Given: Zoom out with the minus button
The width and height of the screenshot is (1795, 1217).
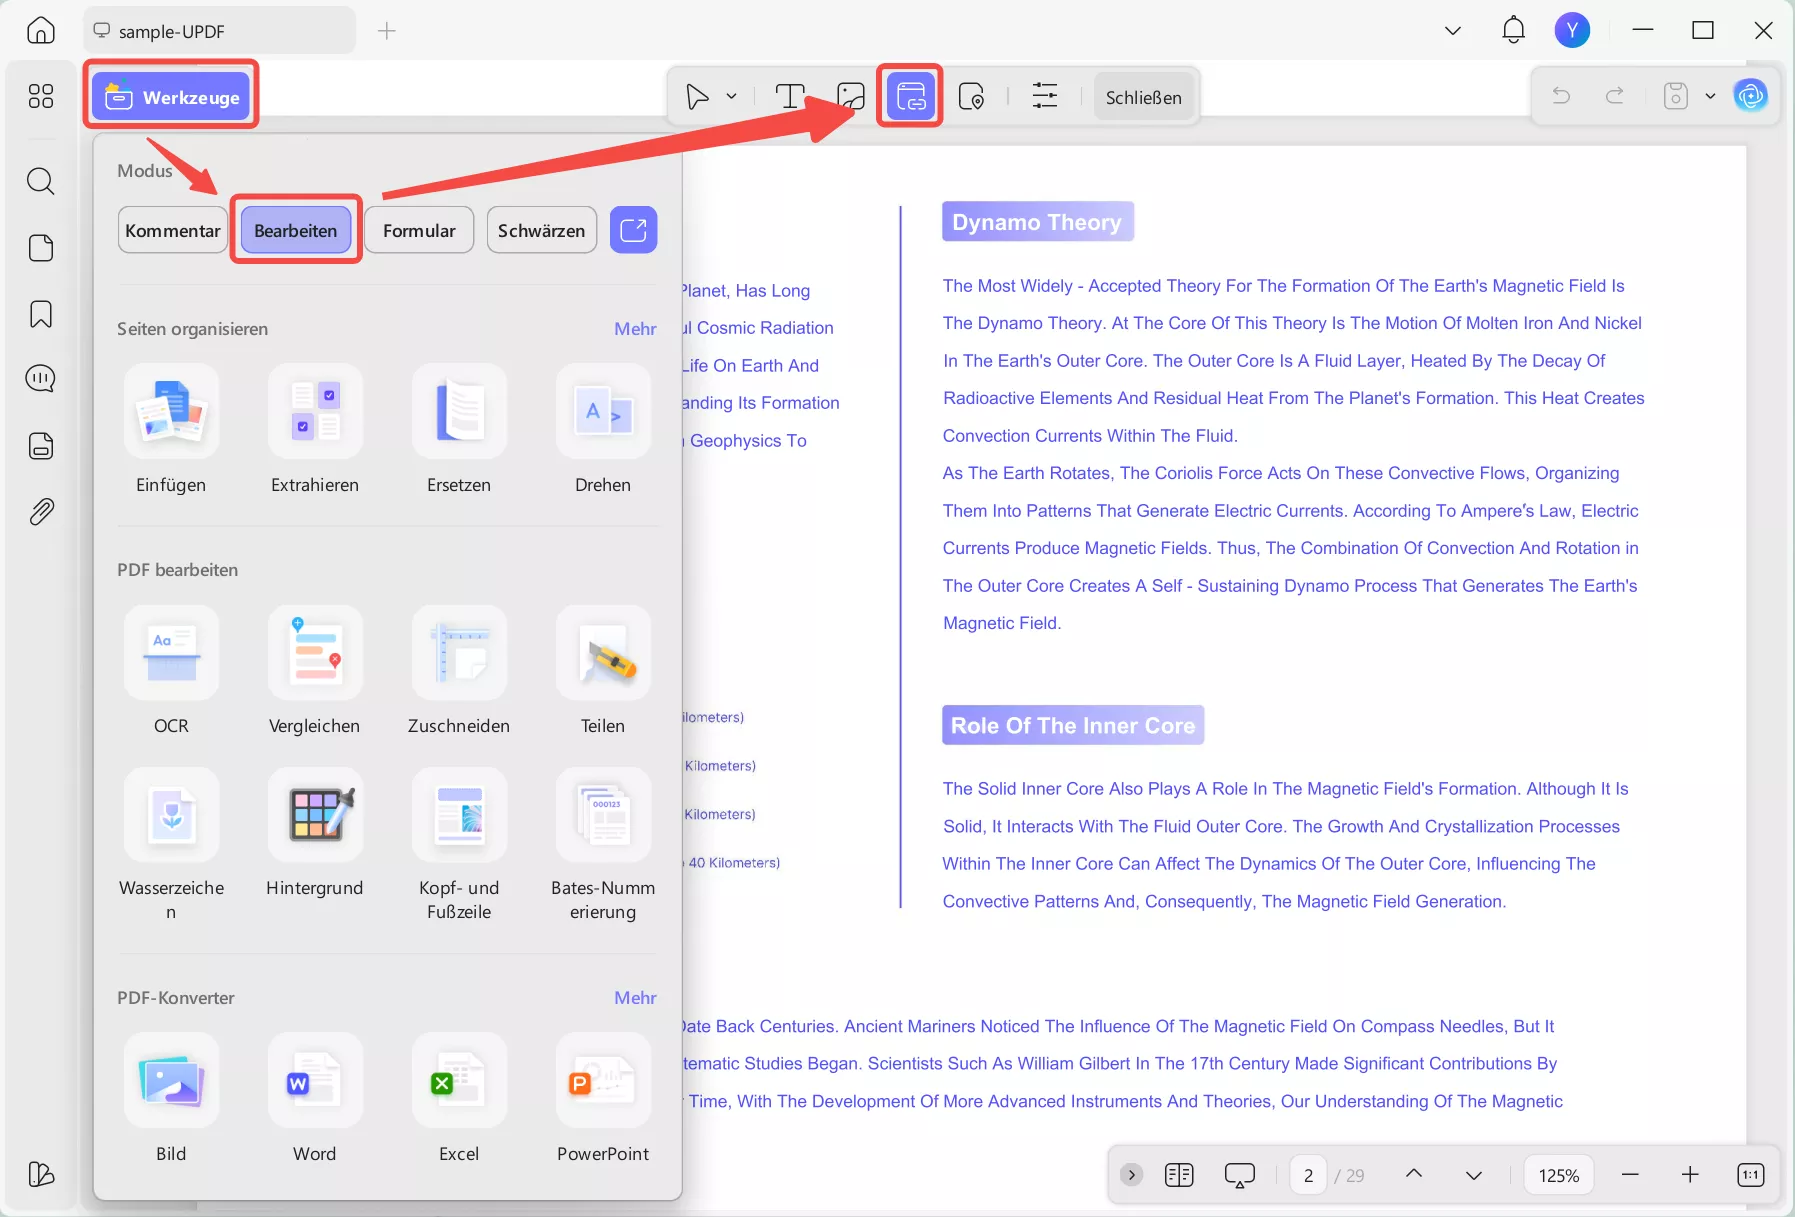Looking at the screenshot, I should click(x=1631, y=1174).
